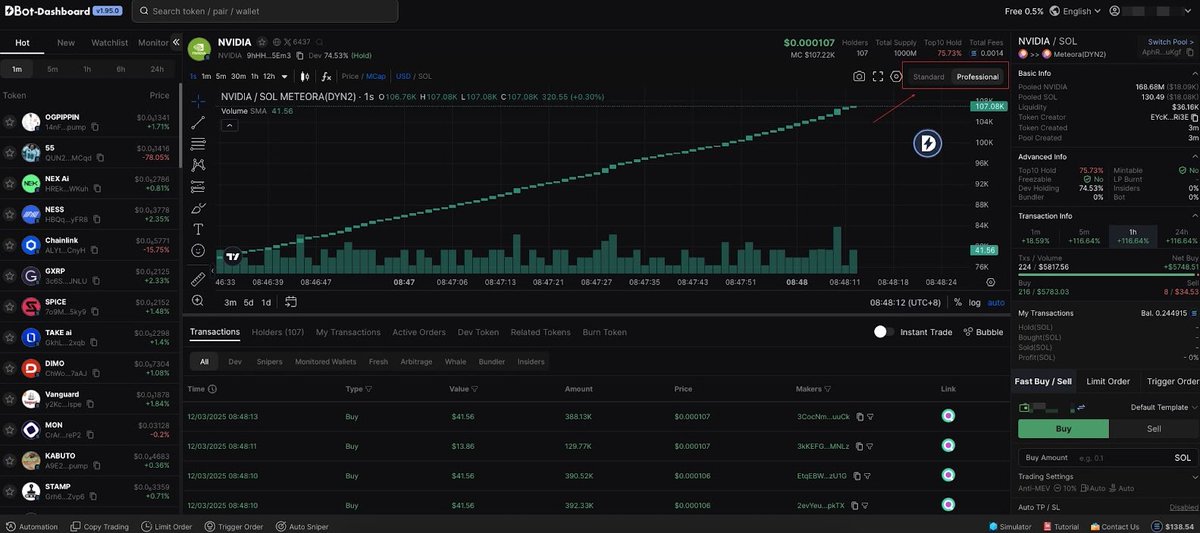Select the Whale transaction filter

455,361
